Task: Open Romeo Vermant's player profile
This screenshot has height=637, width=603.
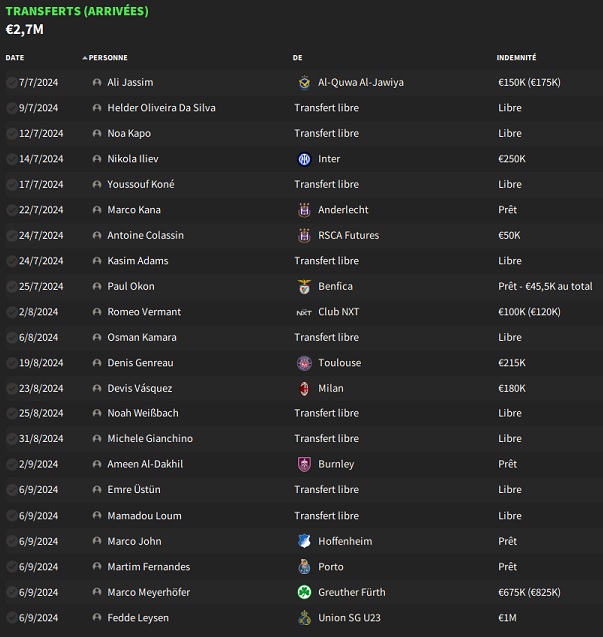Action: [144, 312]
